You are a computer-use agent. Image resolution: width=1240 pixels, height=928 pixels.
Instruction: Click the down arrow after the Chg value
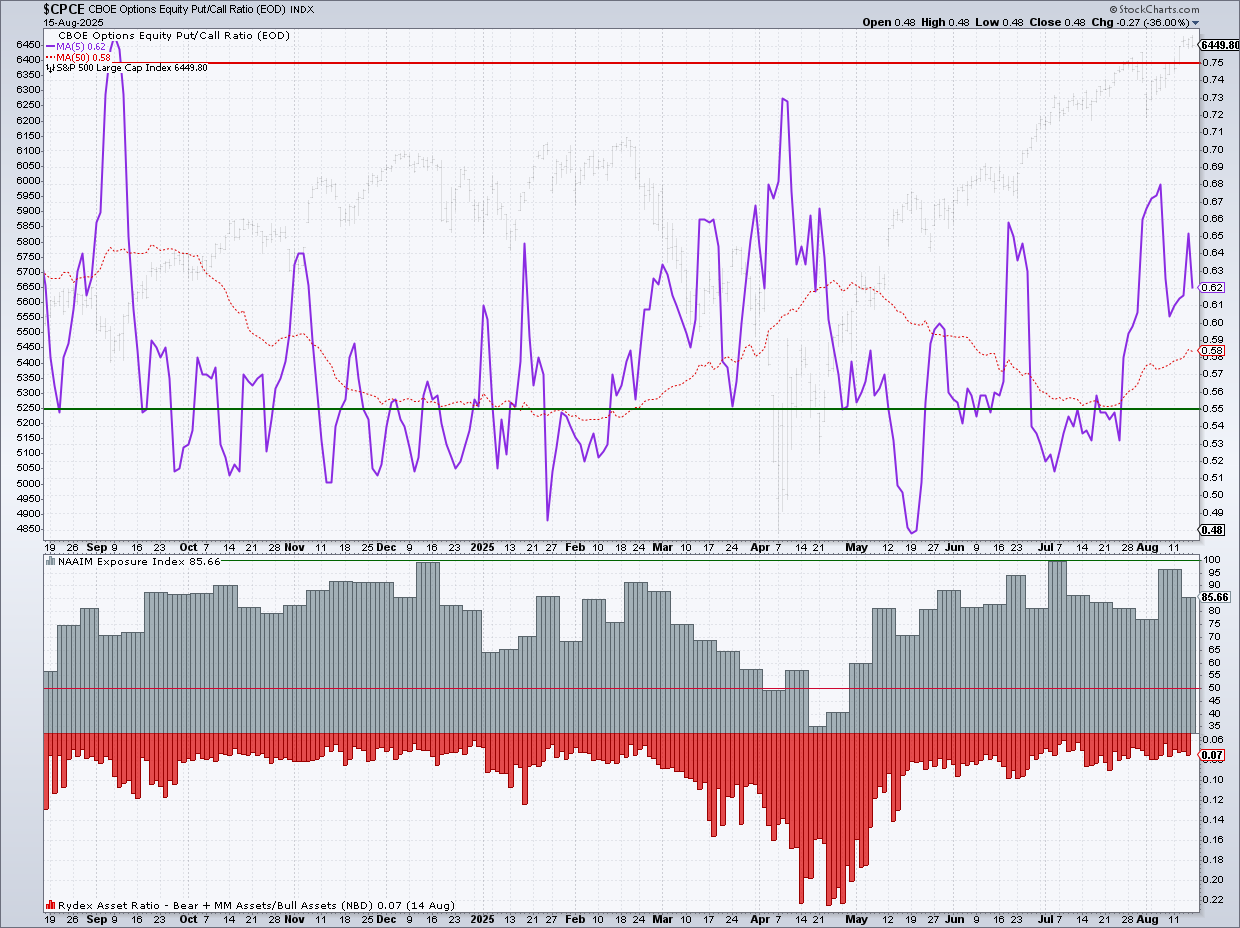click(x=1197, y=22)
